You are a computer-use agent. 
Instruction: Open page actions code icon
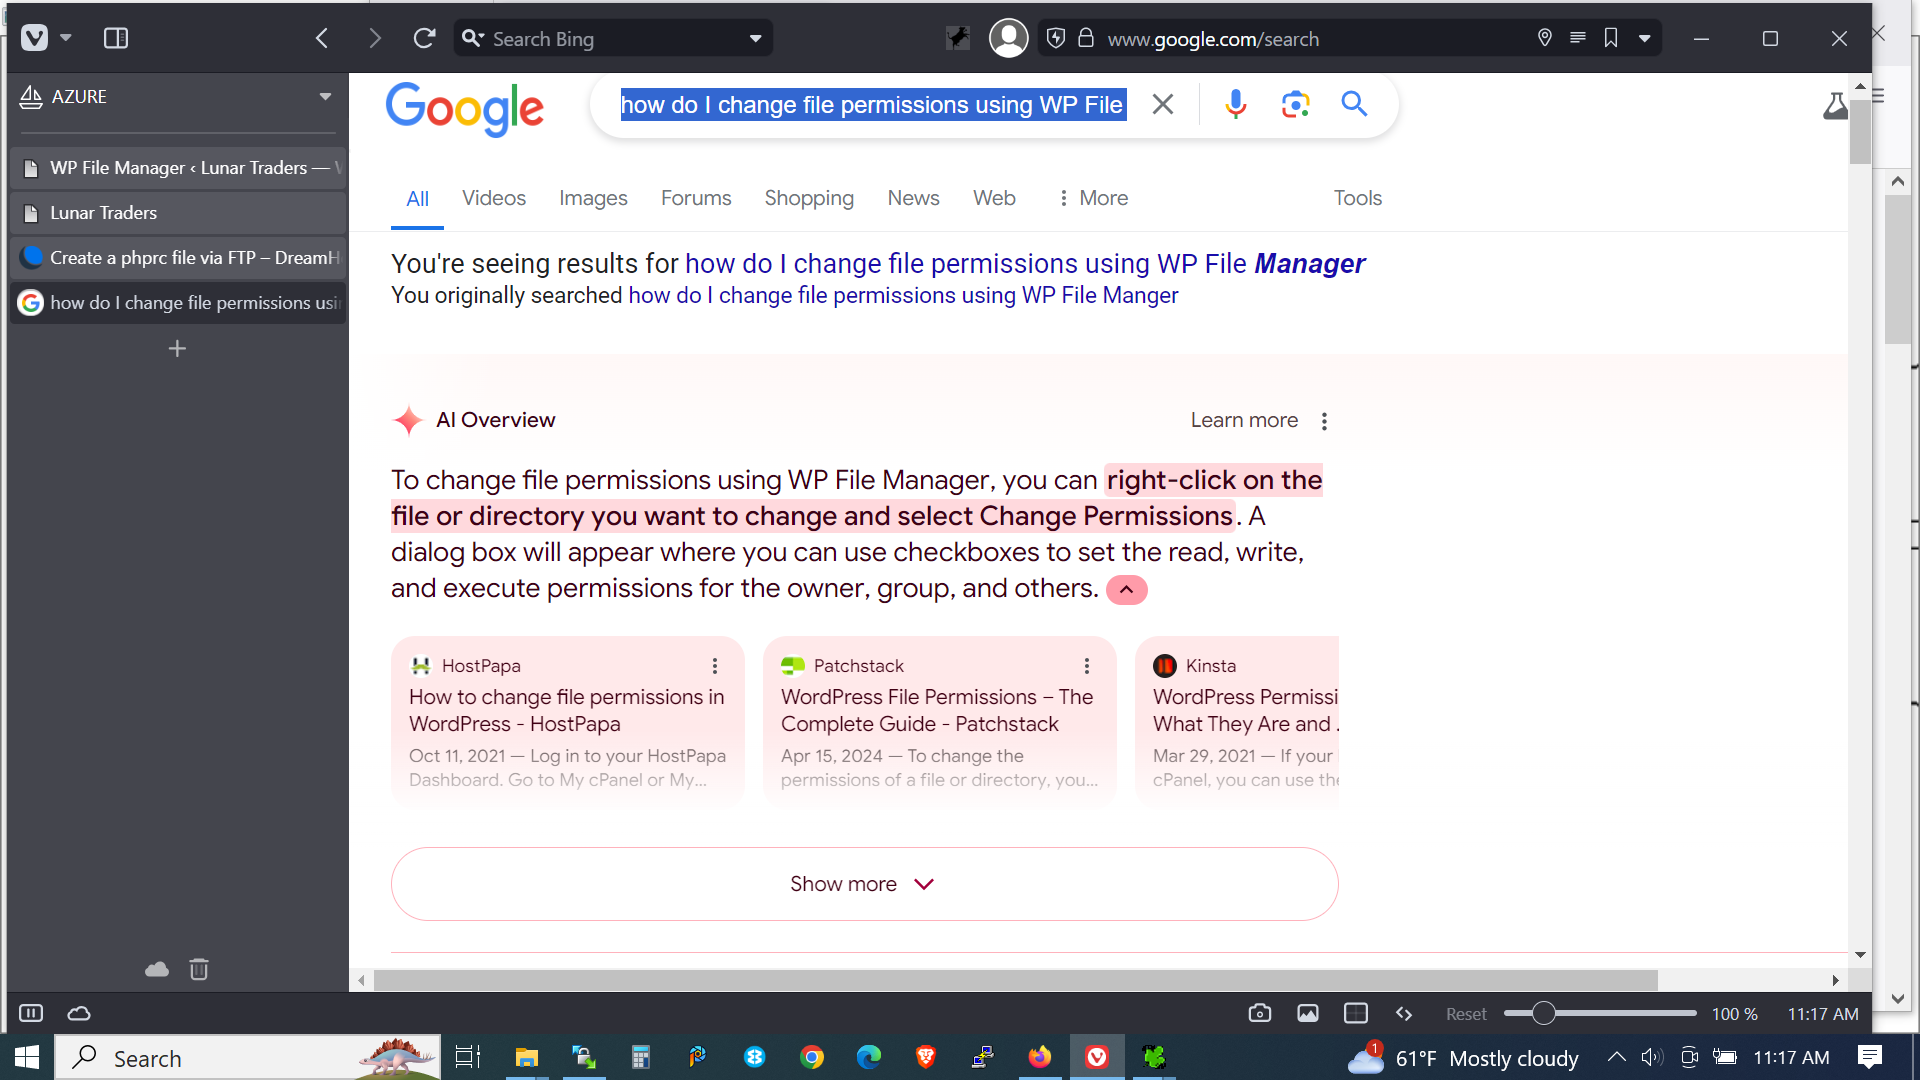1404,1013
